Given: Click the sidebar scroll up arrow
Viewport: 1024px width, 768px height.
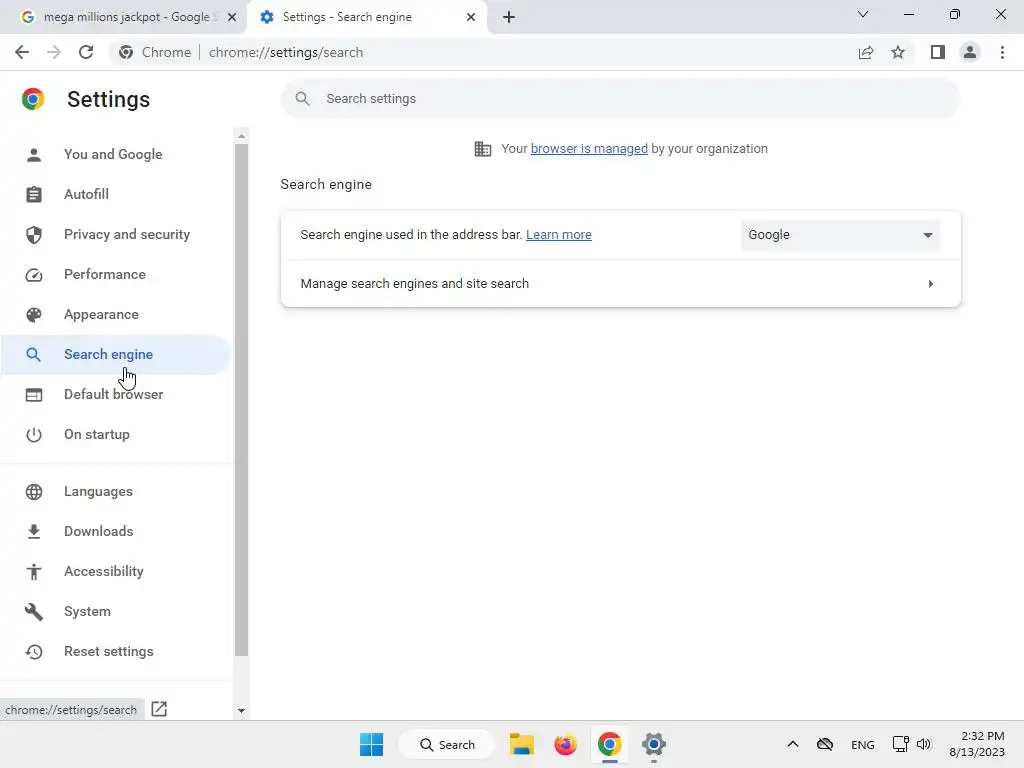Looking at the screenshot, I should [x=242, y=136].
